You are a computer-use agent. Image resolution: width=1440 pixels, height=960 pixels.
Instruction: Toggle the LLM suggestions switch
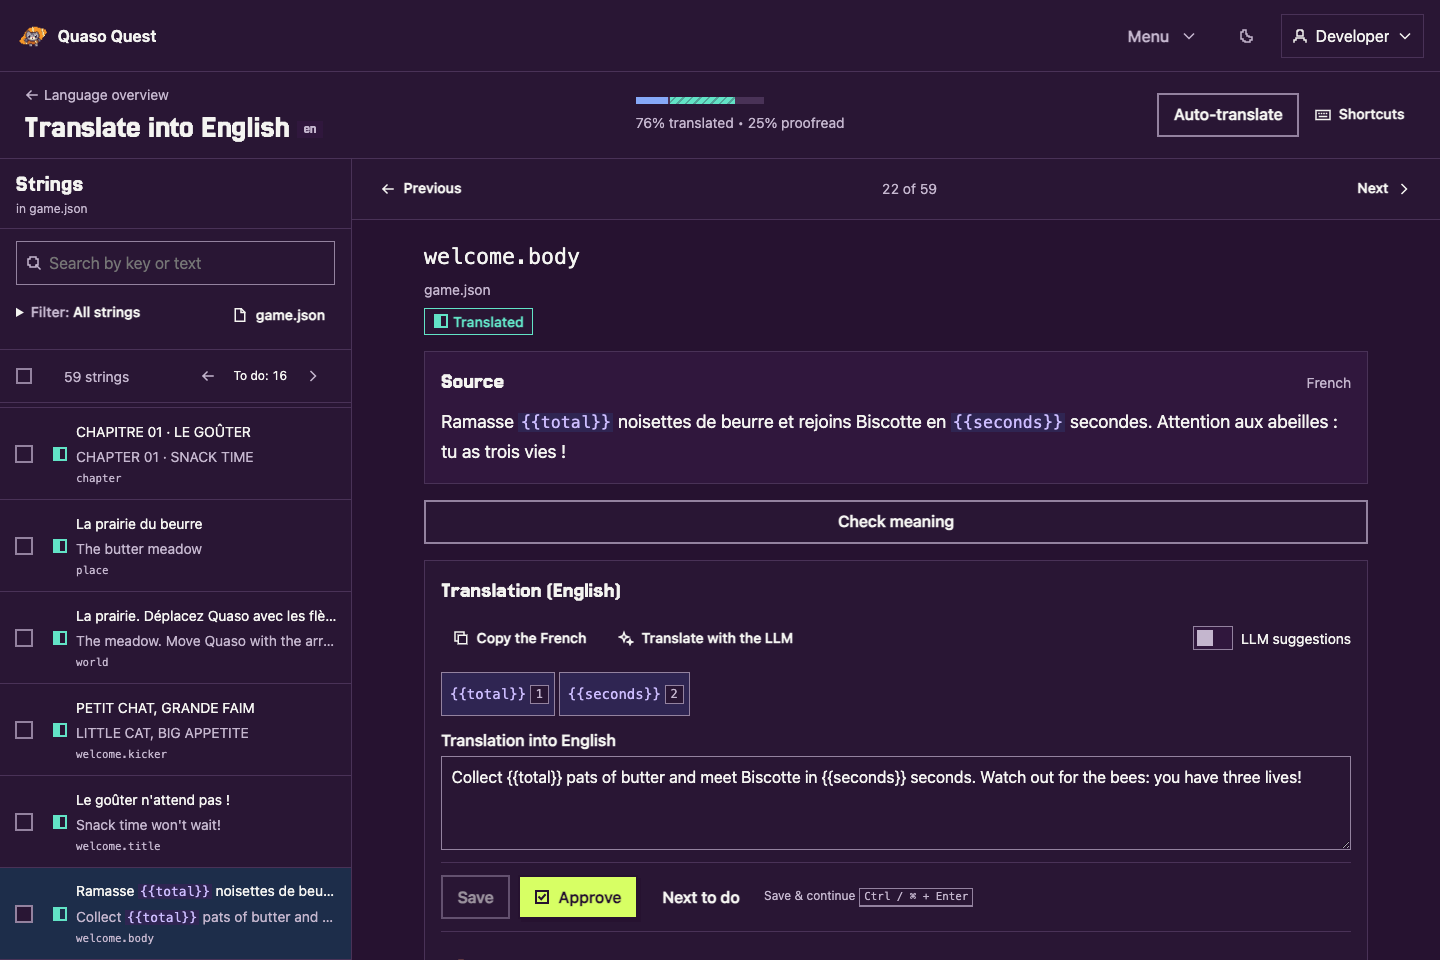(1212, 638)
